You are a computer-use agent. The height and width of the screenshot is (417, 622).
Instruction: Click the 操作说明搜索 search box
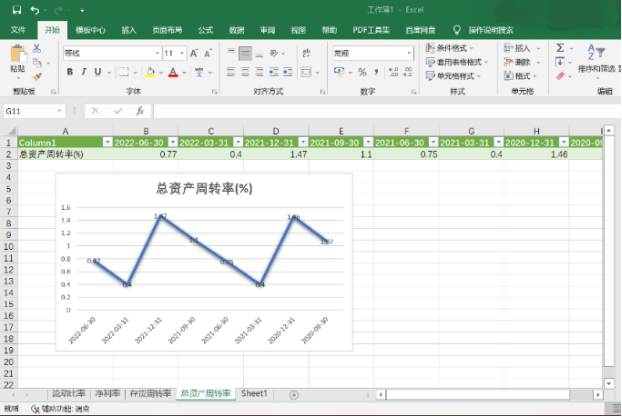point(491,30)
